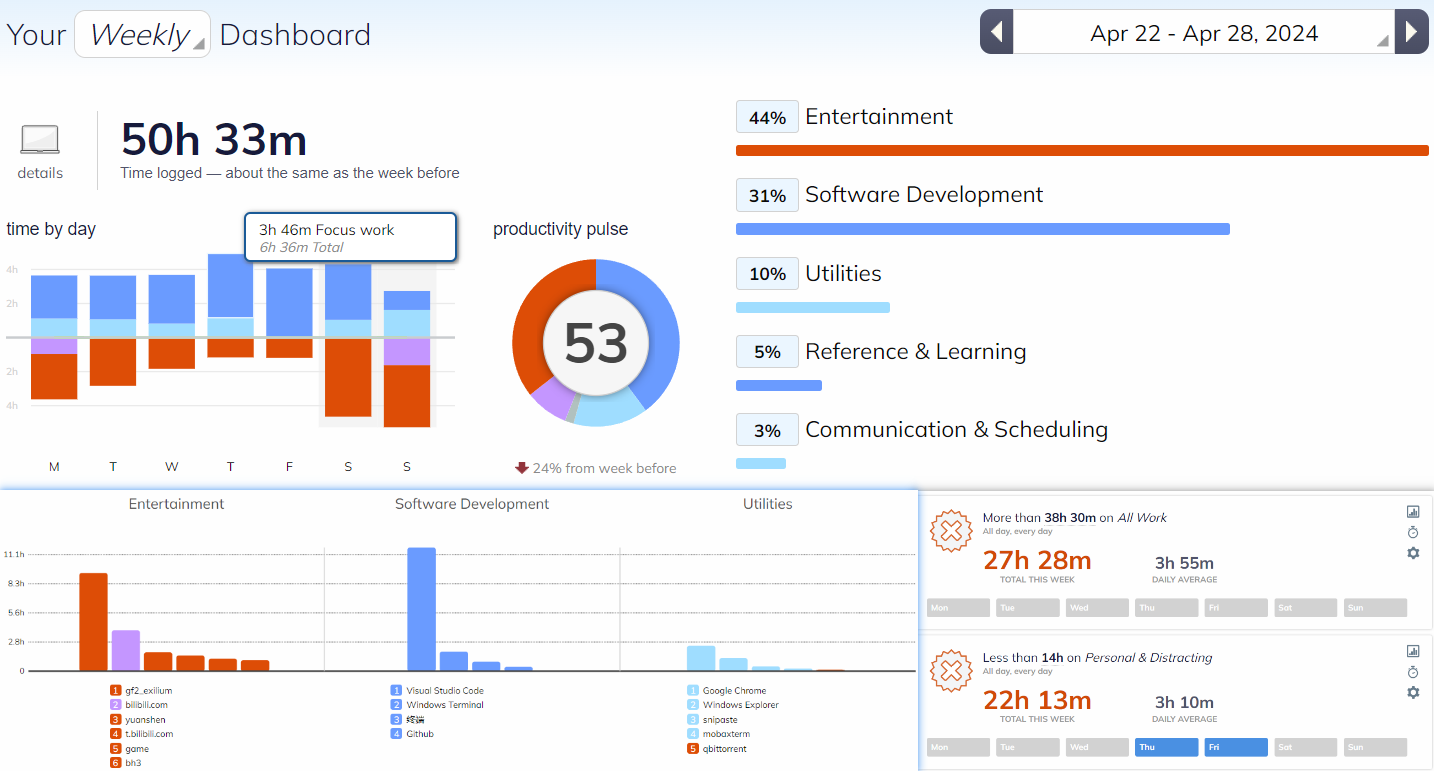The image size is (1434, 771).
Task: Click Visual Studio Code in the chart legend
Action: tap(444, 691)
